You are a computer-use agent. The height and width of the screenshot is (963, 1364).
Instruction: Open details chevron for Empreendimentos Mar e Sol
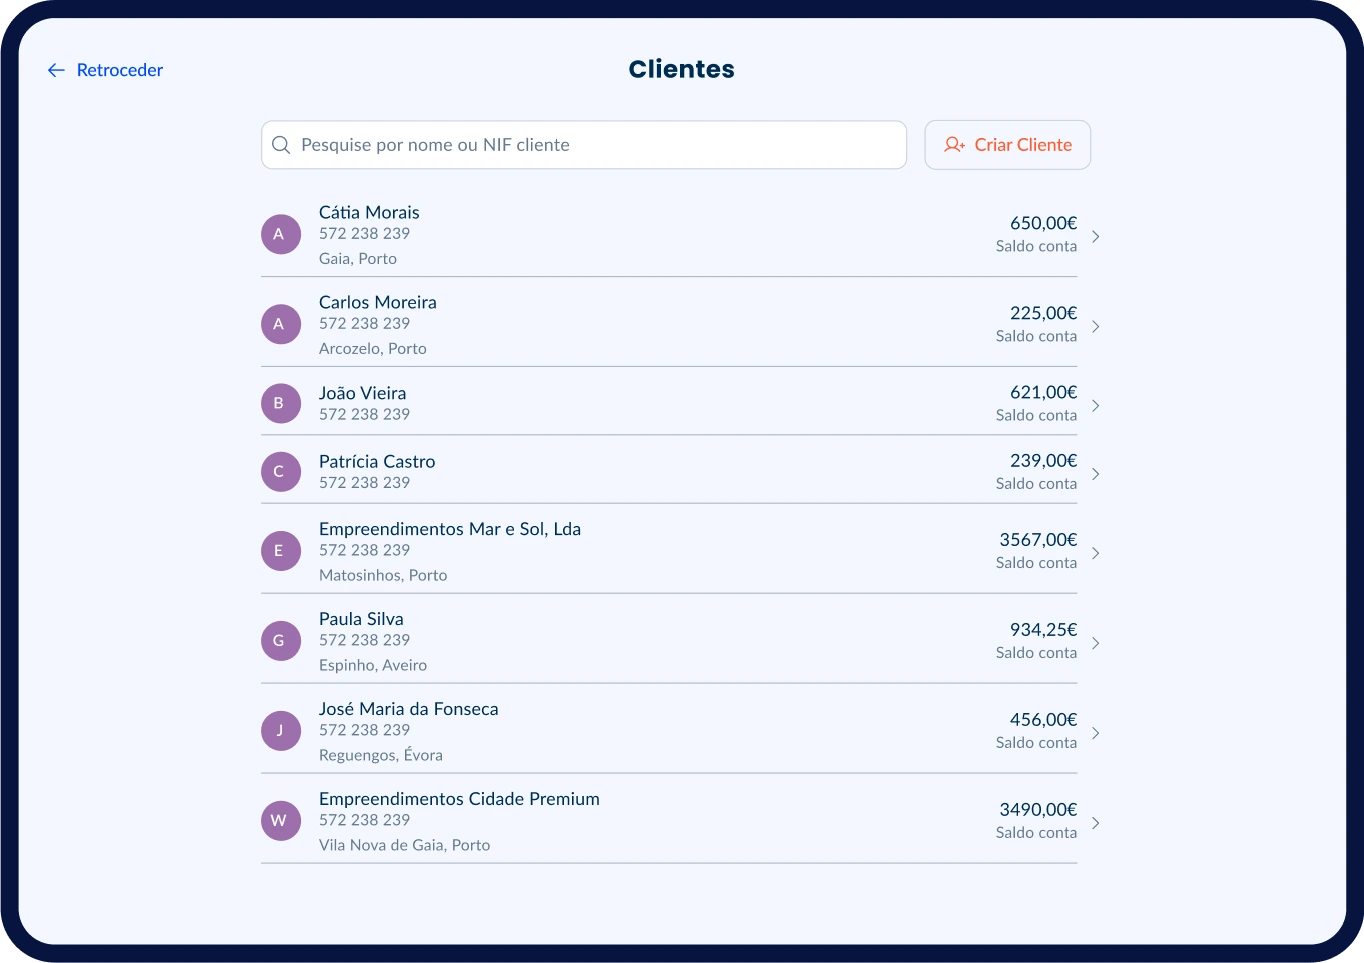coord(1096,553)
